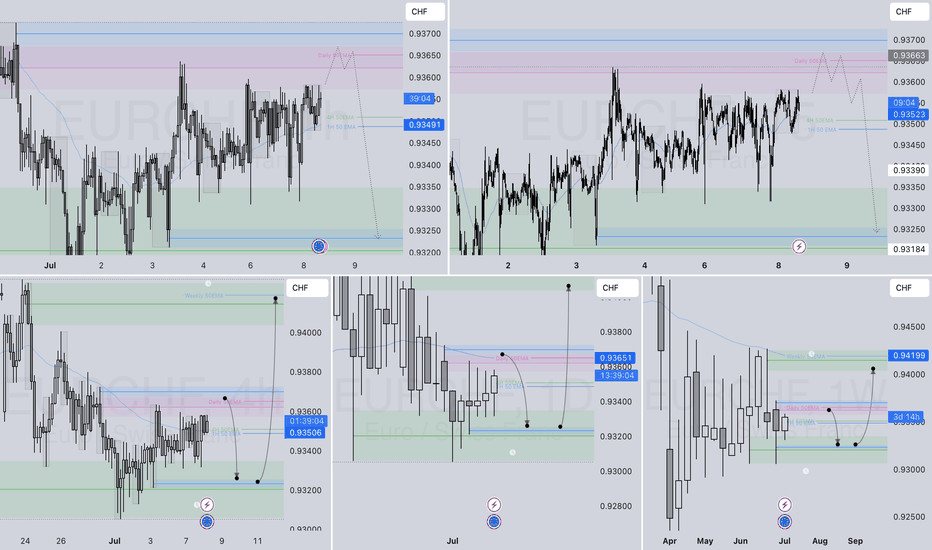Click the Jun label on 1W time axis

[x=741, y=541]
